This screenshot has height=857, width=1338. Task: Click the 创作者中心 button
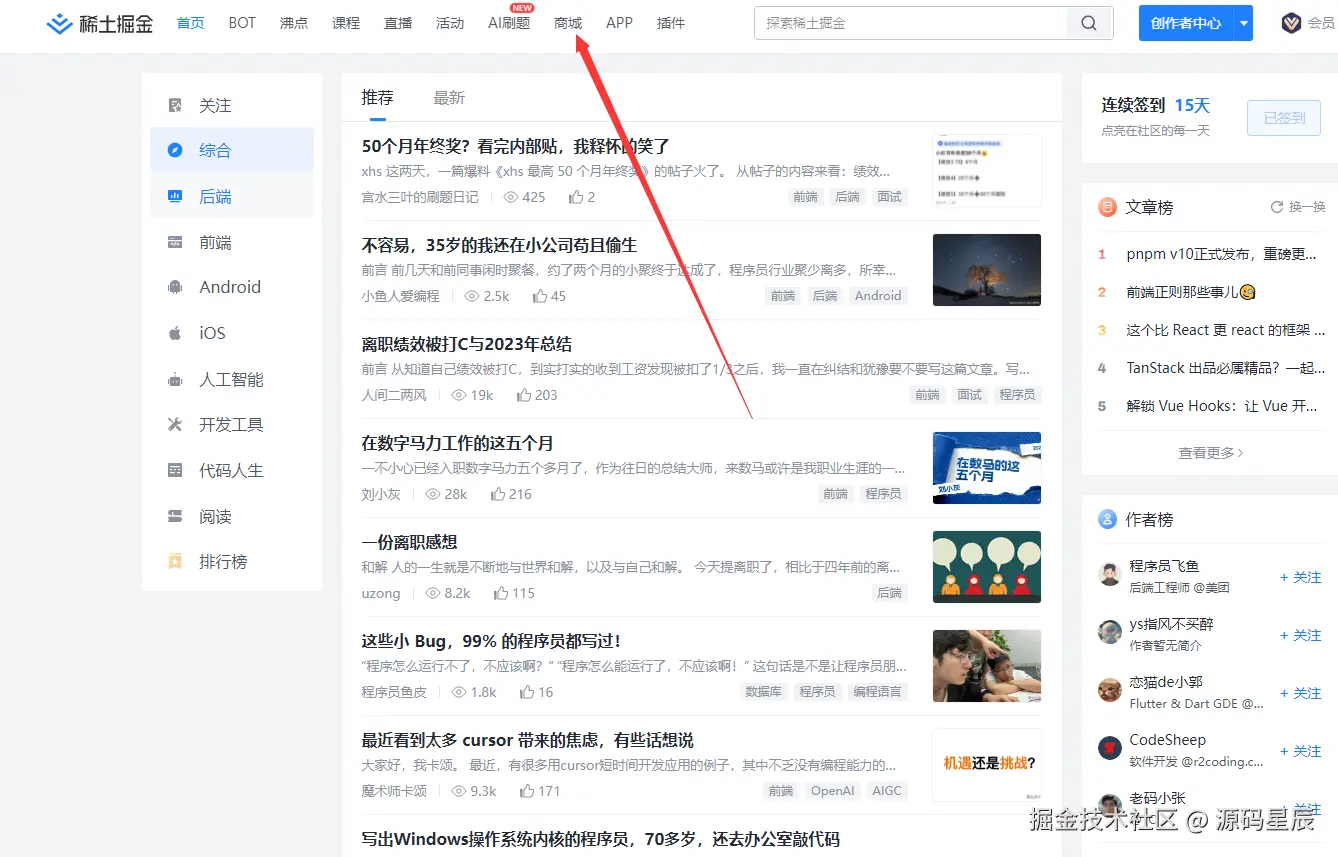[x=1186, y=23]
